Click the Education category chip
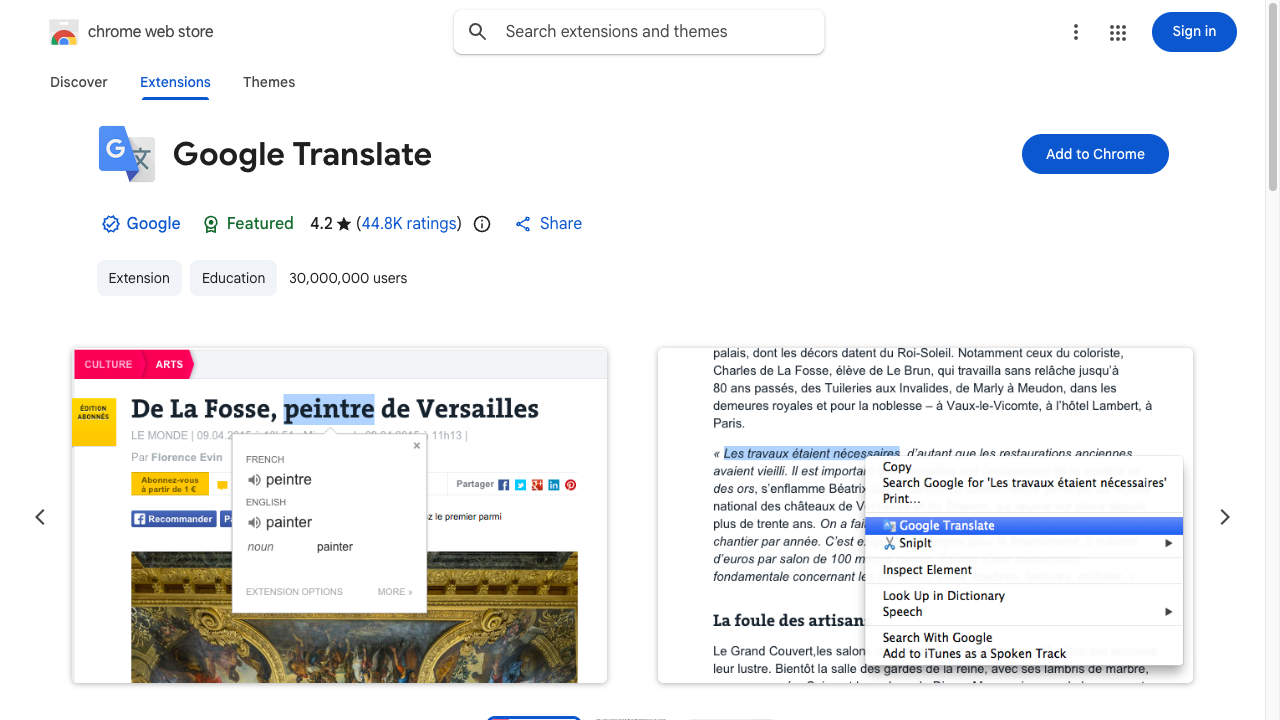1280x720 pixels. coord(233,278)
